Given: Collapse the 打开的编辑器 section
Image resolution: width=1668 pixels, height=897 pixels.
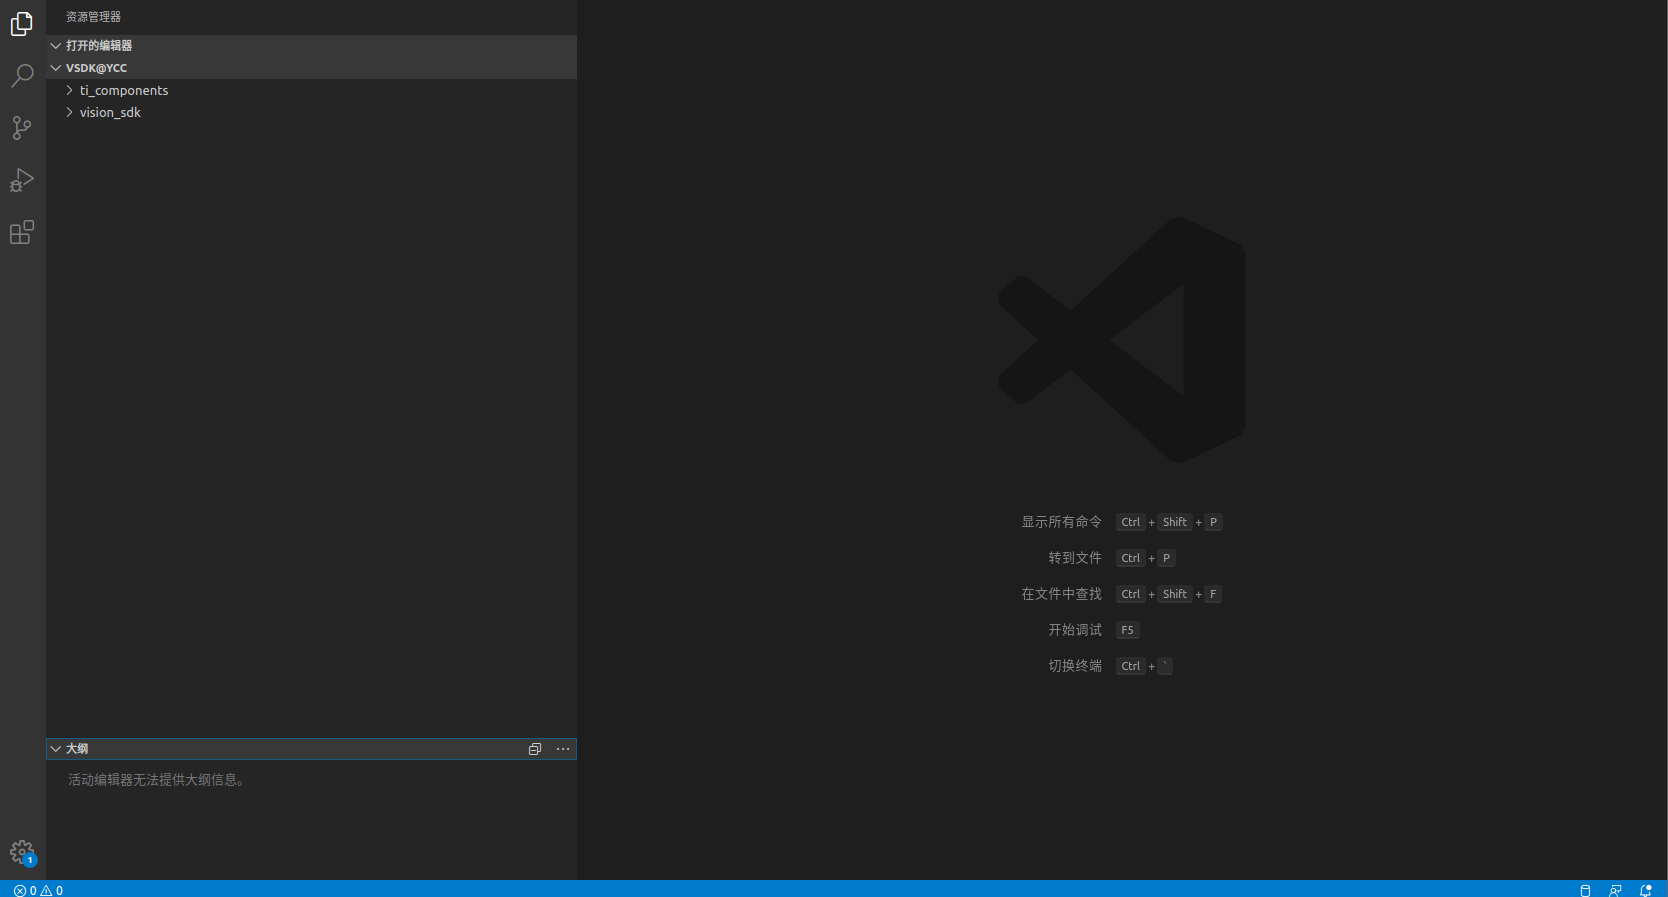Looking at the screenshot, I should [x=312, y=46].
